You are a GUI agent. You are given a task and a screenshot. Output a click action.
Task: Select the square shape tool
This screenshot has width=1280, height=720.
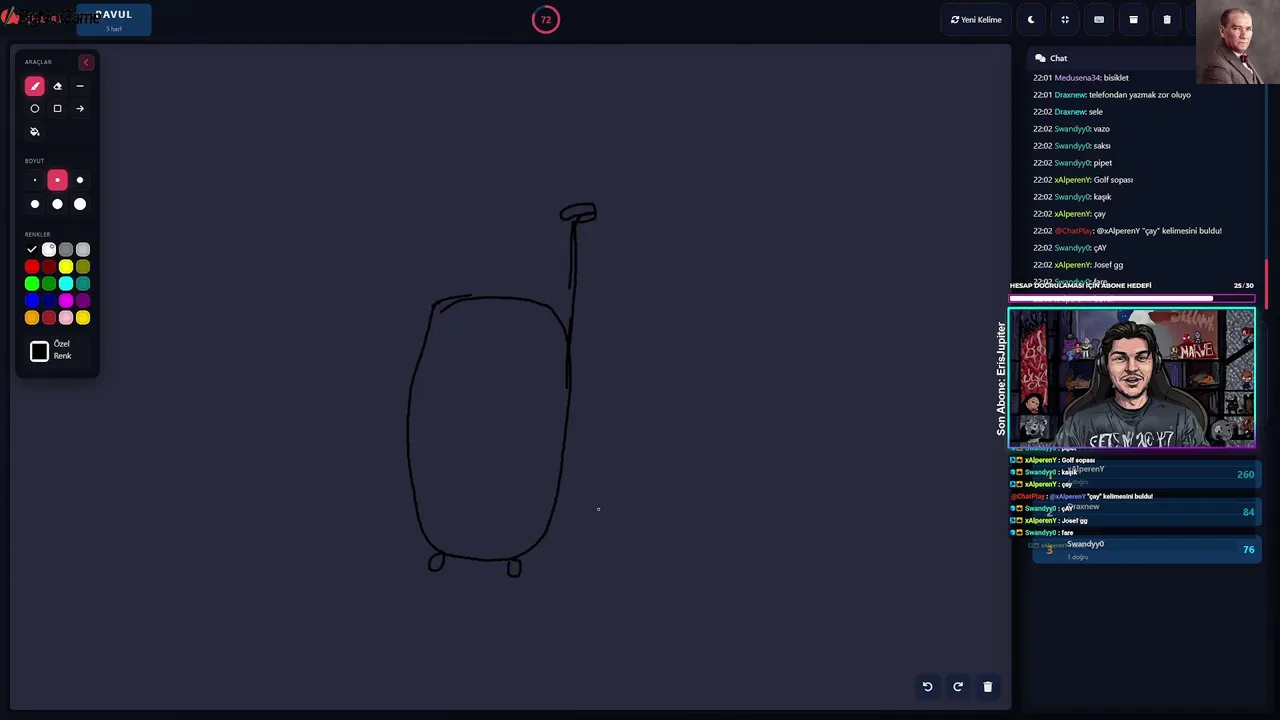pos(57,108)
